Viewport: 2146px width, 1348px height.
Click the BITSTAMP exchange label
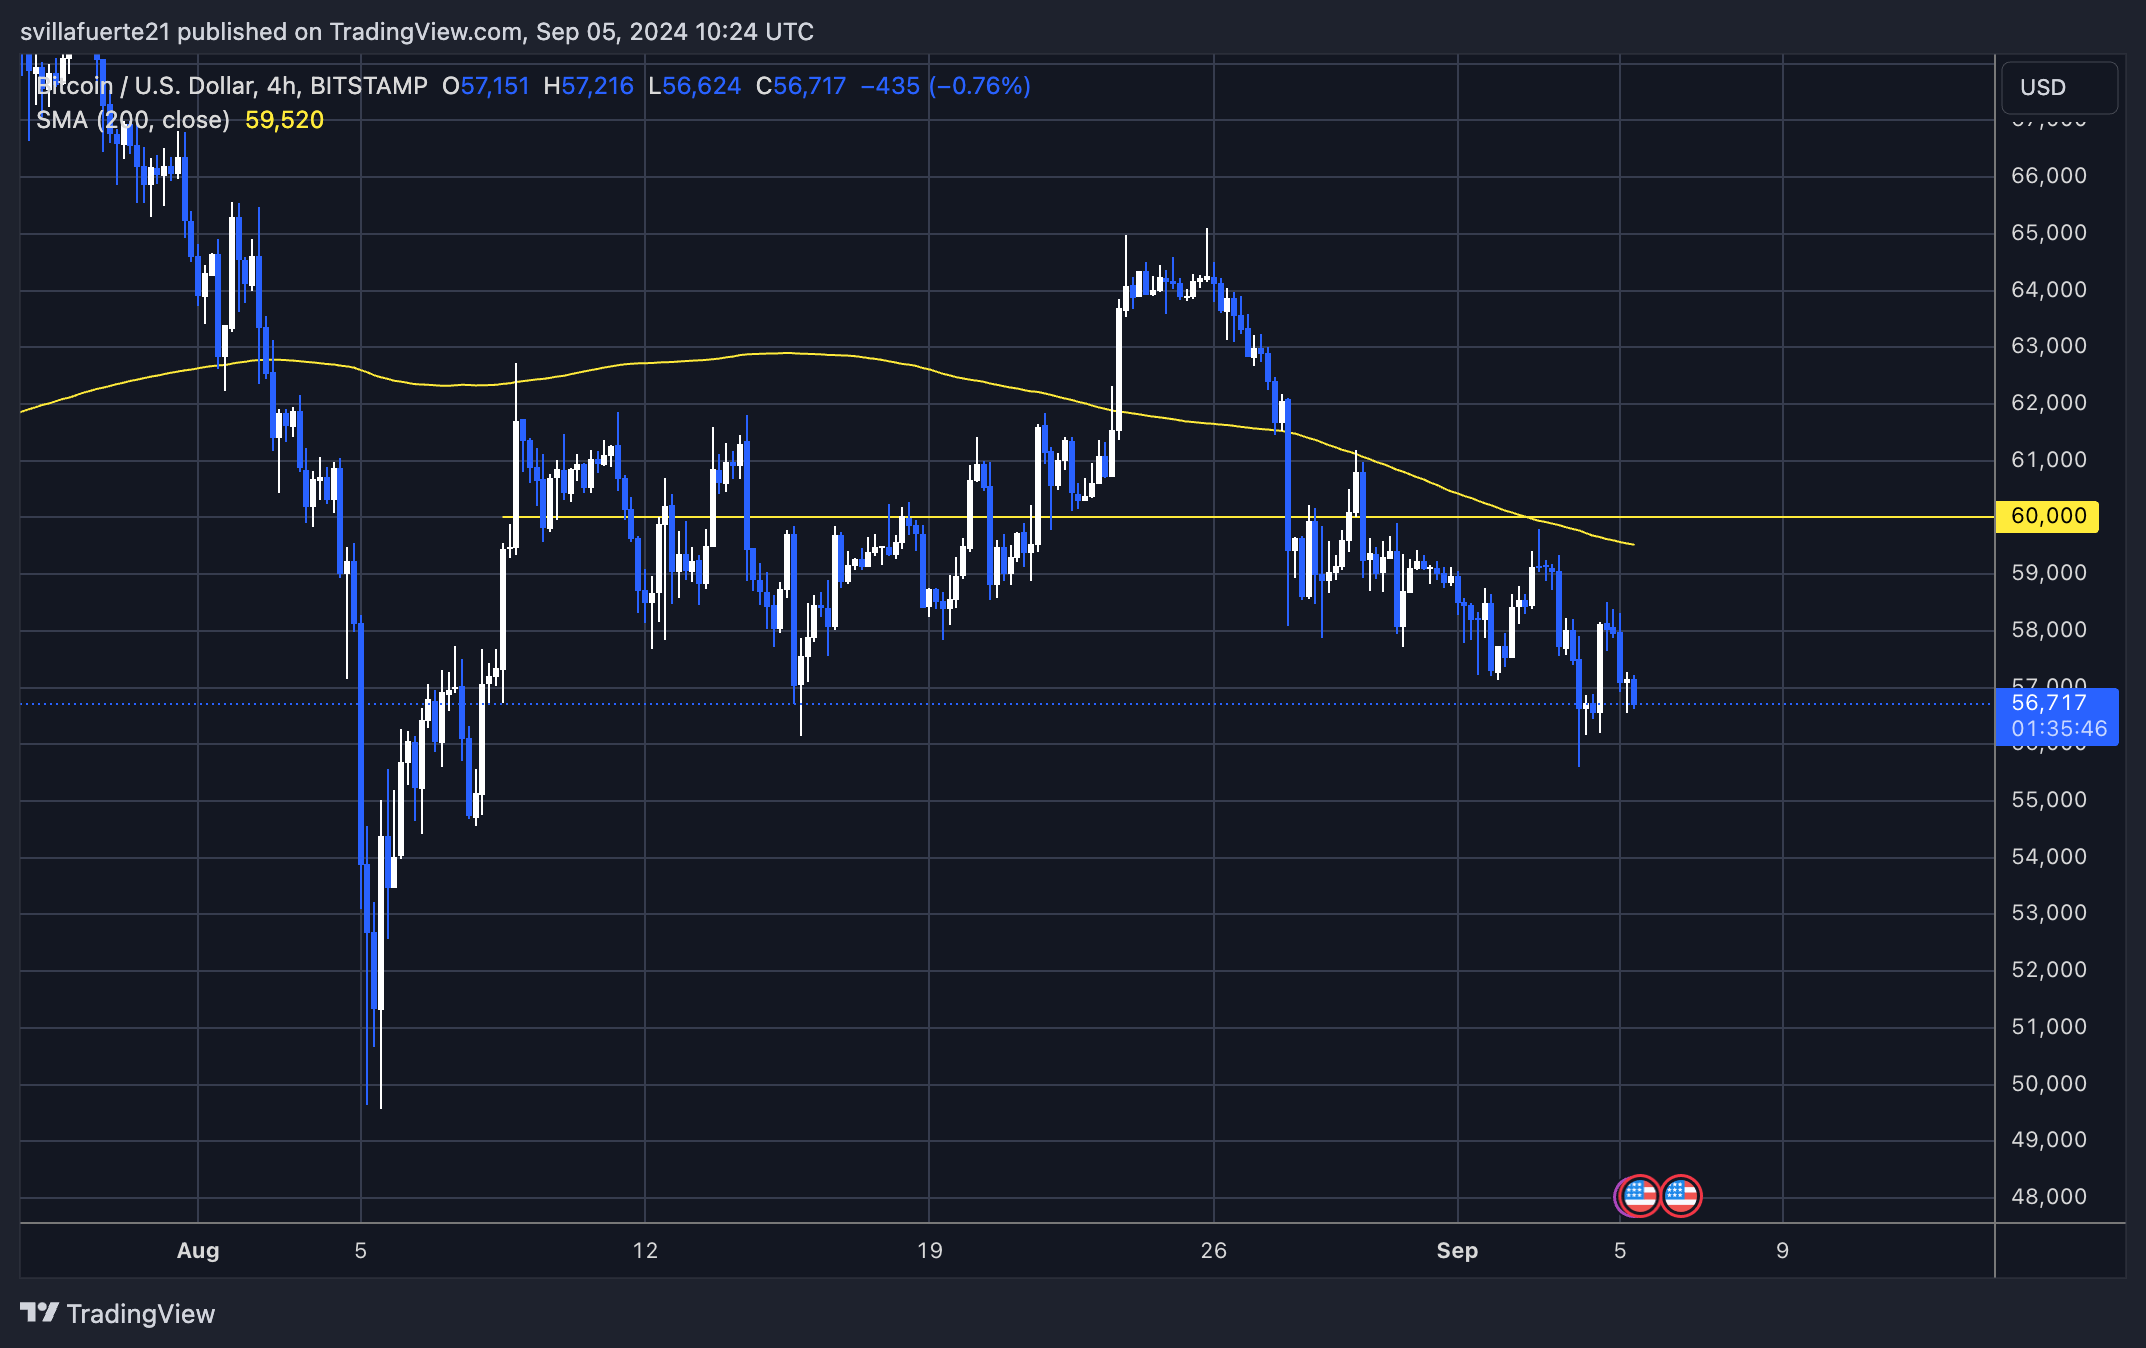[369, 86]
